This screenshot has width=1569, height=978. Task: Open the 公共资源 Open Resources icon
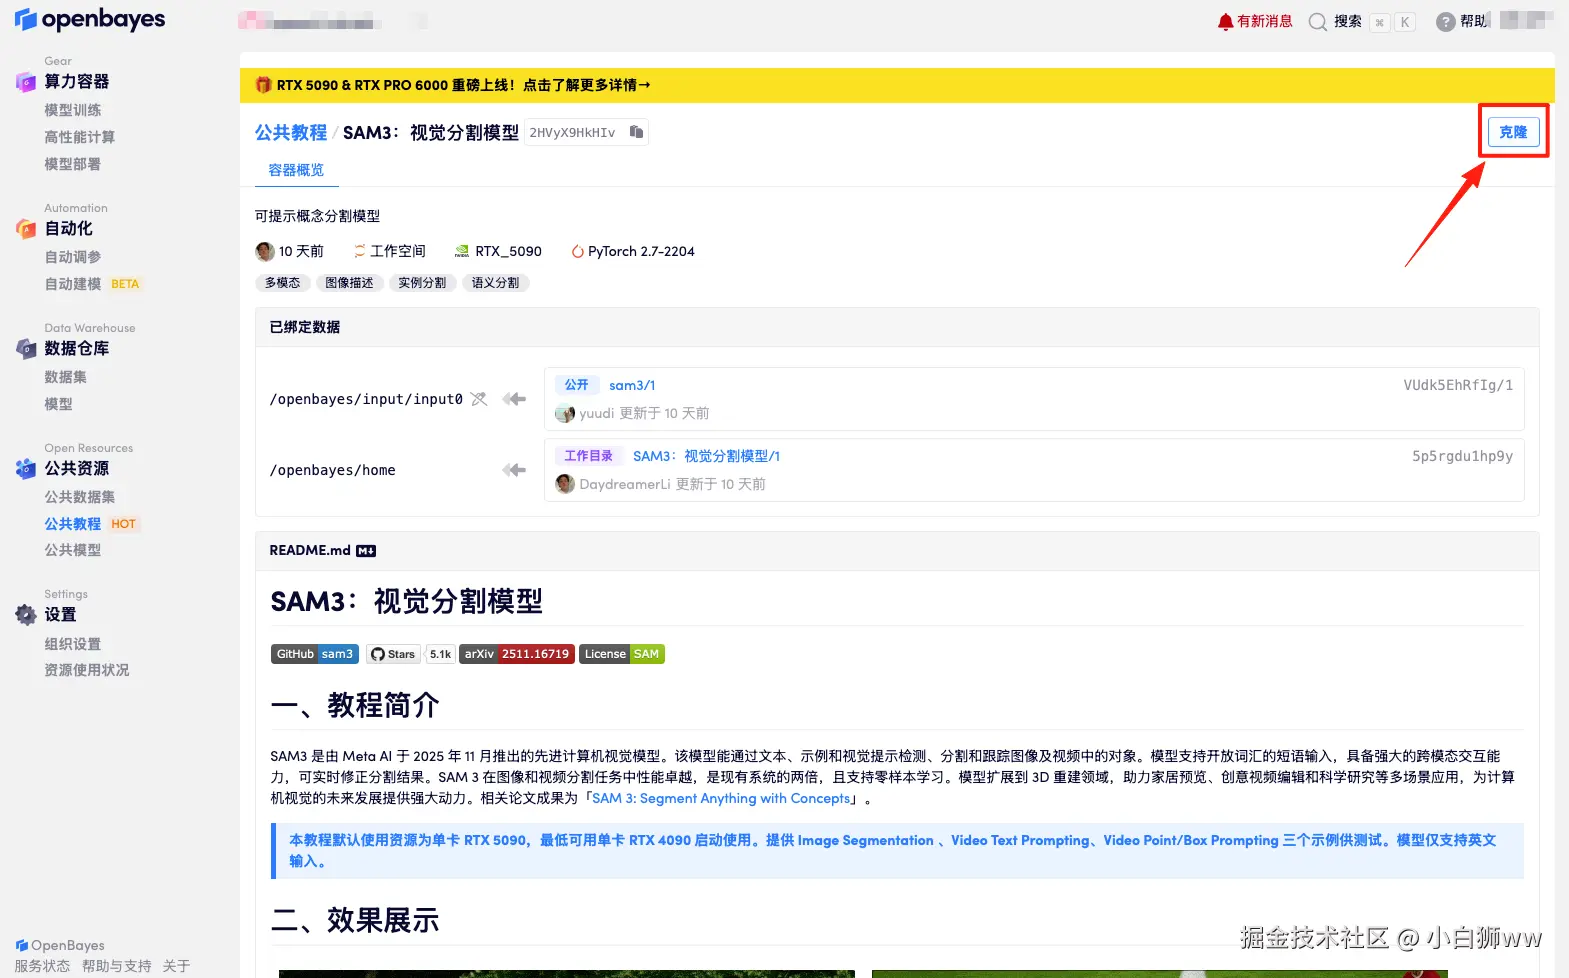[26, 469]
